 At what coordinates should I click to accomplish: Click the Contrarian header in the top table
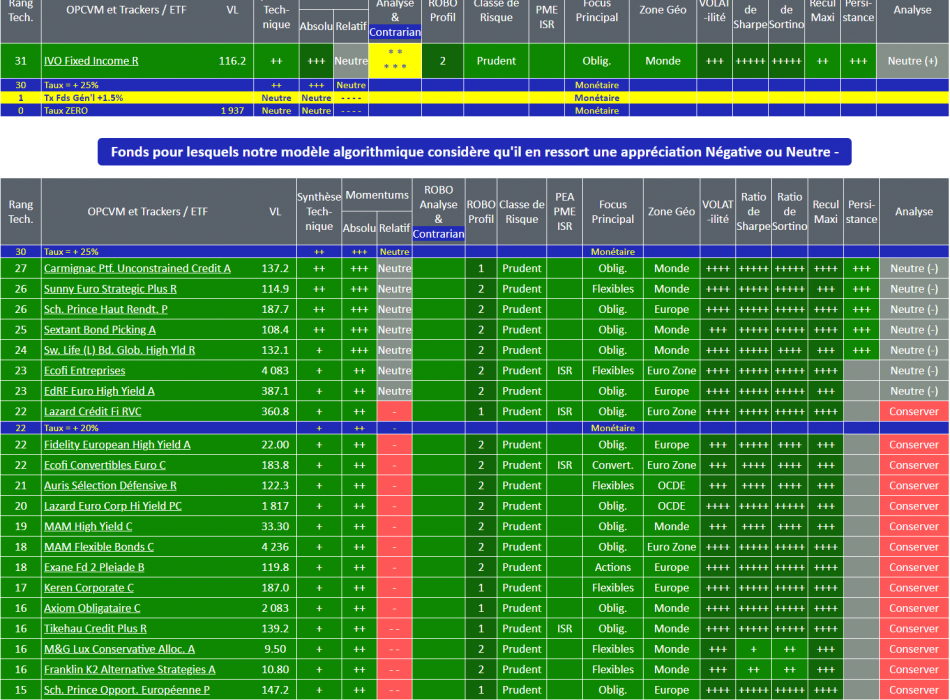click(395, 32)
